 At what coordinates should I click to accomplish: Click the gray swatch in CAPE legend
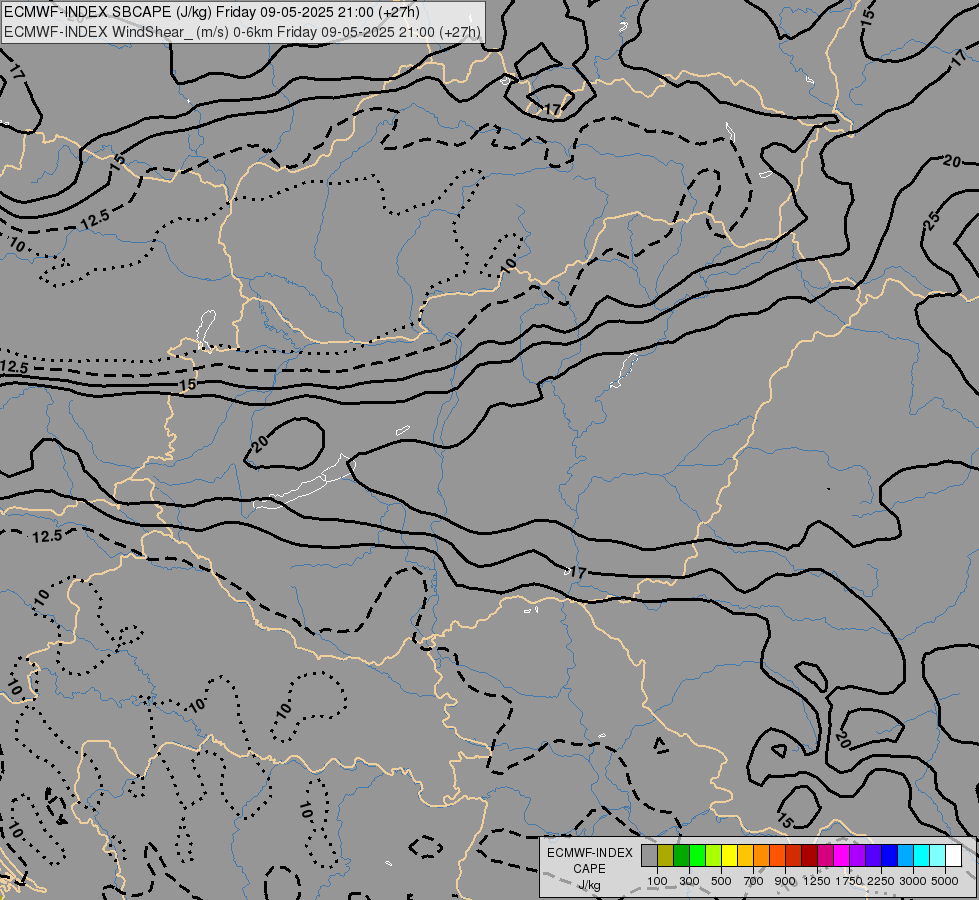click(649, 856)
